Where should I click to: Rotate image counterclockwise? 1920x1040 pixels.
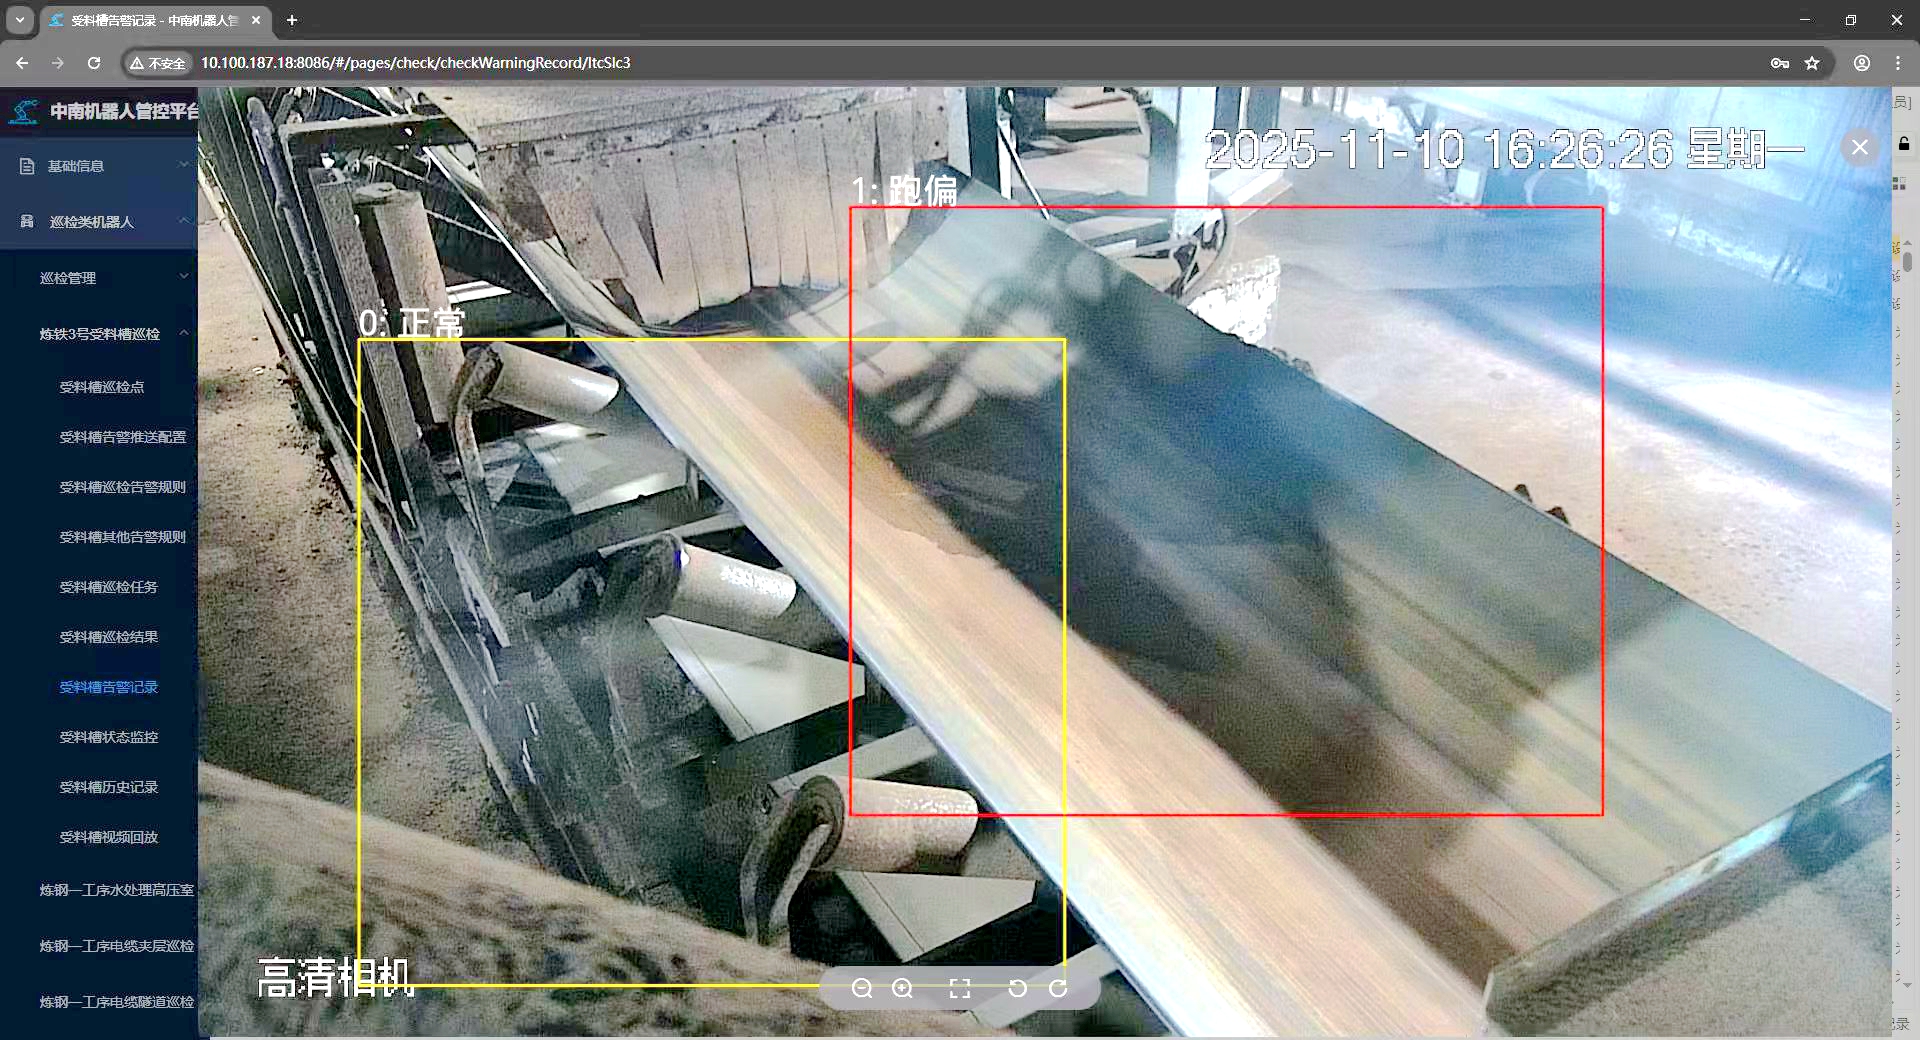click(x=1017, y=989)
